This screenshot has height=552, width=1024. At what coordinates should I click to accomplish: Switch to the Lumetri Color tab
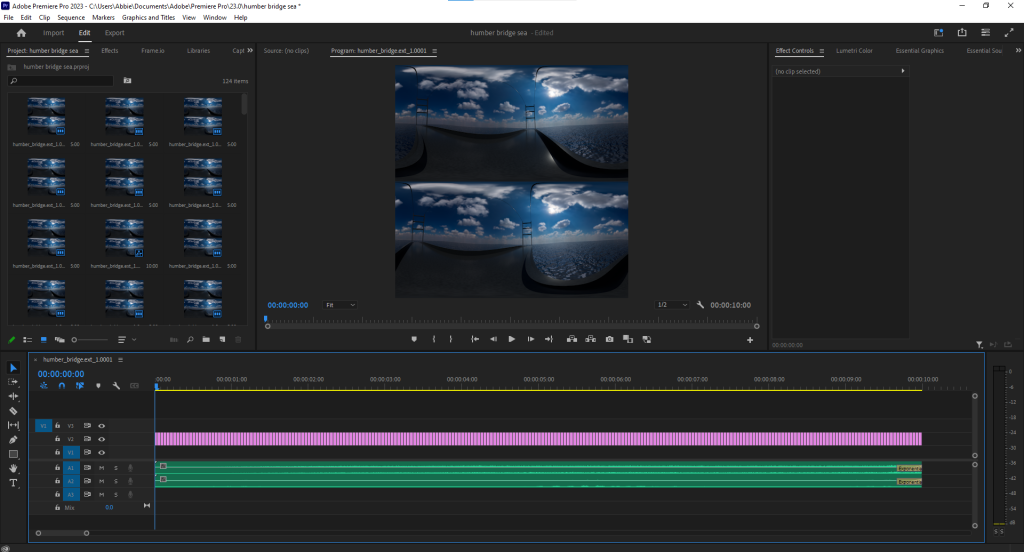tap(852, 50)
